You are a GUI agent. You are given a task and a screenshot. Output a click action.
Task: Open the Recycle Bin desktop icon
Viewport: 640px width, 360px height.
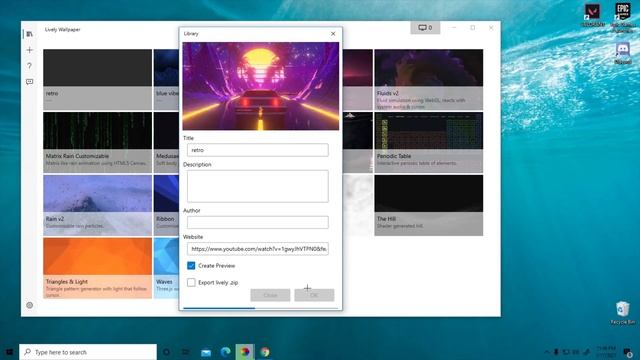point(623,313)
